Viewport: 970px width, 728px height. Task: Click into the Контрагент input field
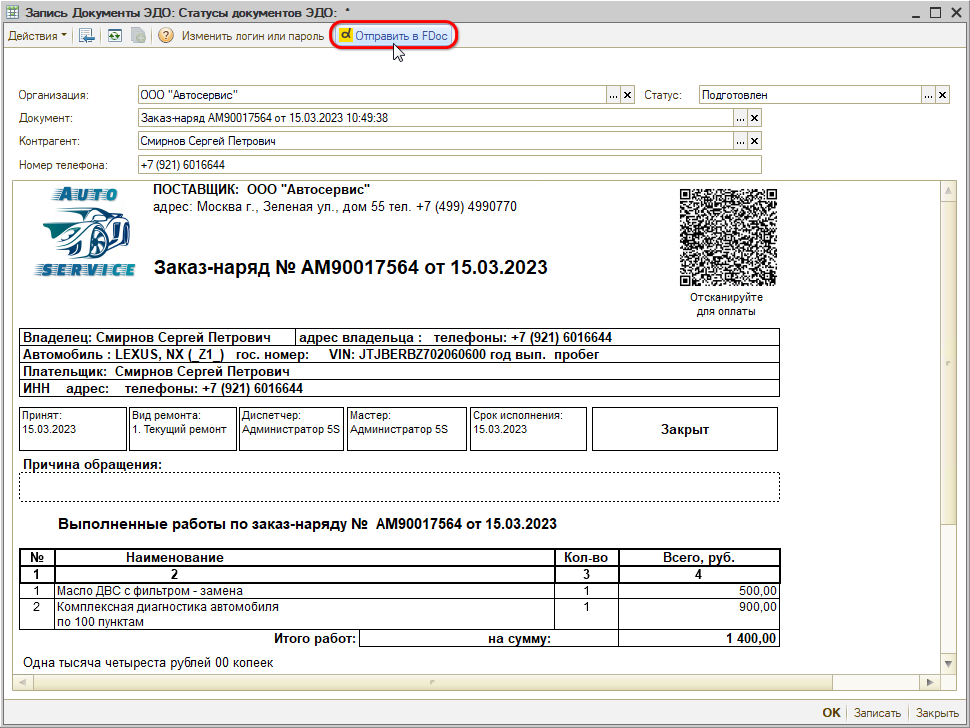point(436,141)
